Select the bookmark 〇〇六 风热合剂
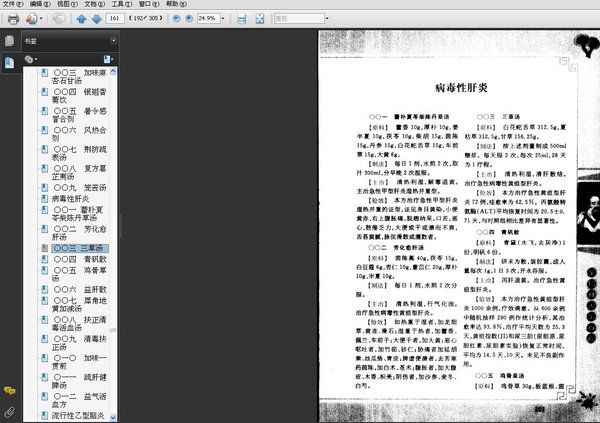 pyautogui.click(x=79, y=134)
